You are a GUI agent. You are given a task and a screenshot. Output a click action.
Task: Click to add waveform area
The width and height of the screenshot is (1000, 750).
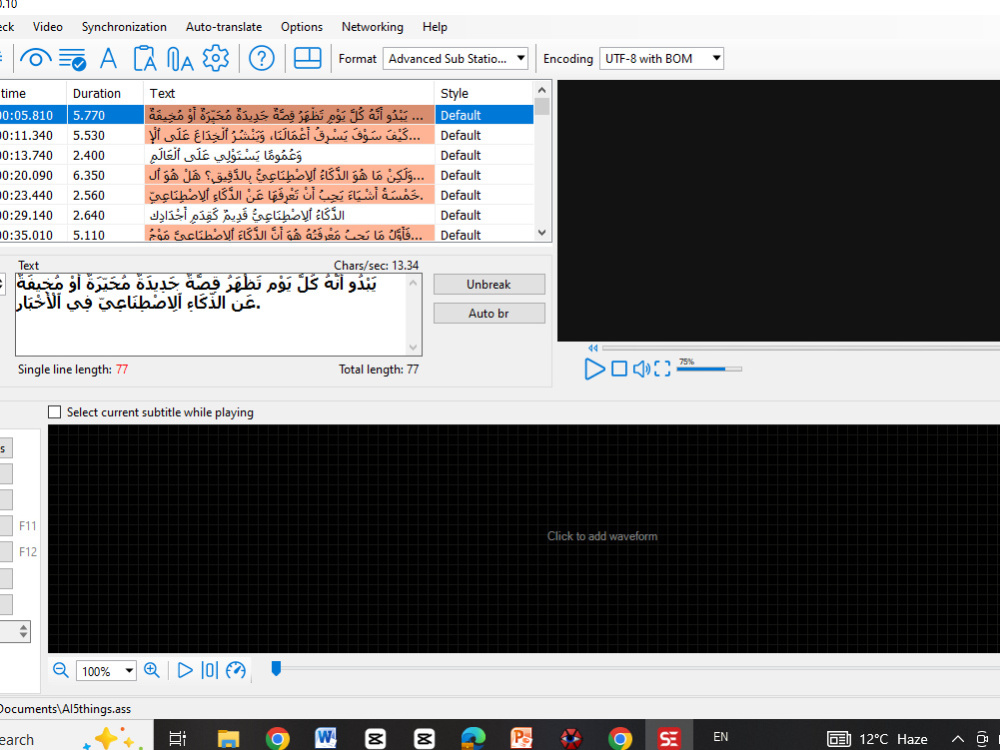[602, 536]
